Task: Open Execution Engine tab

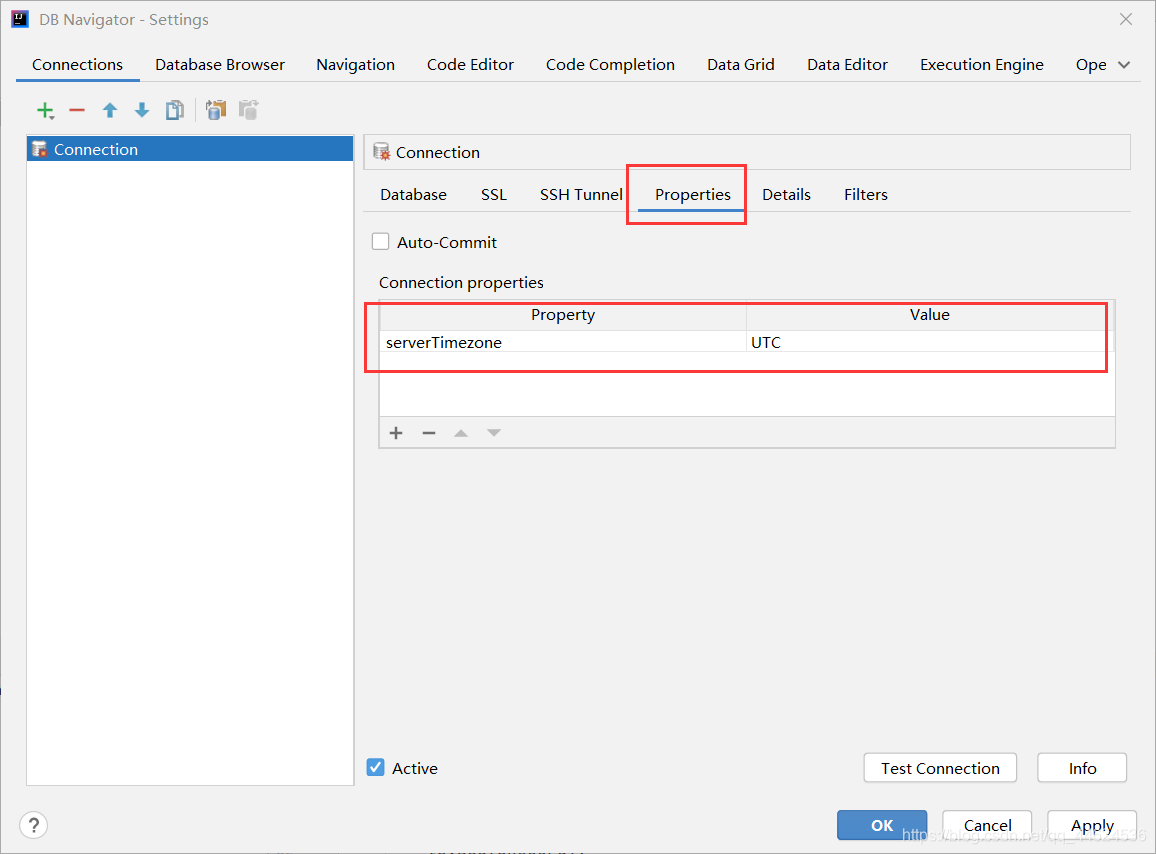Action: 981,65
